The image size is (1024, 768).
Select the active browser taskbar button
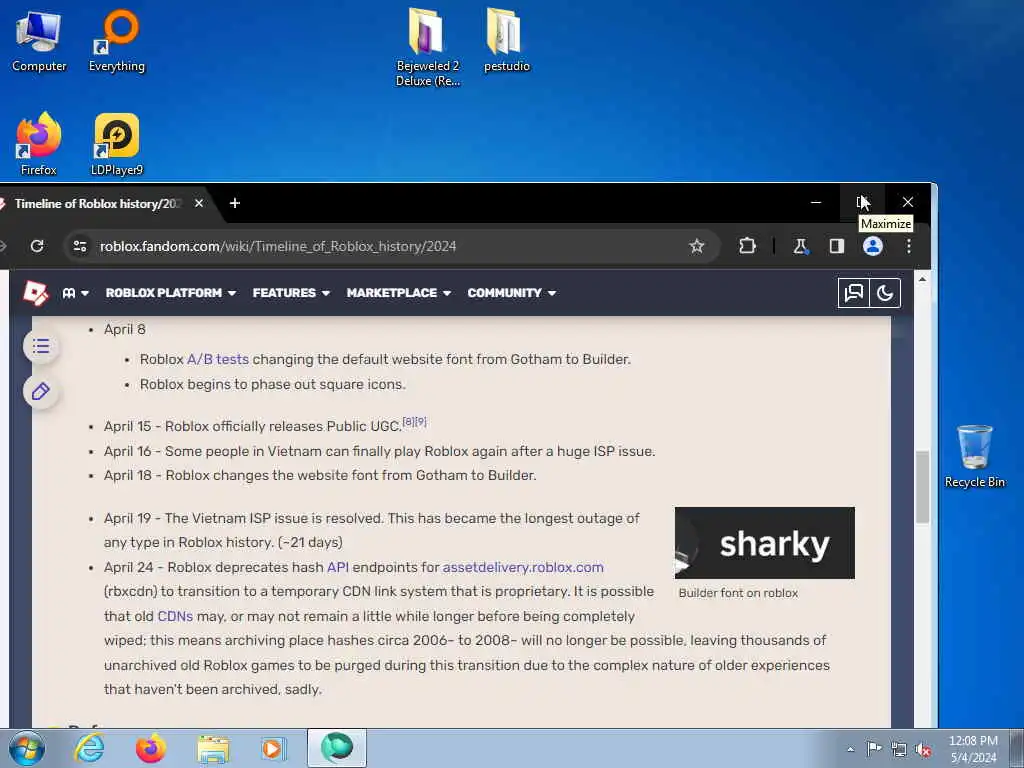click(x=337, y=748)
